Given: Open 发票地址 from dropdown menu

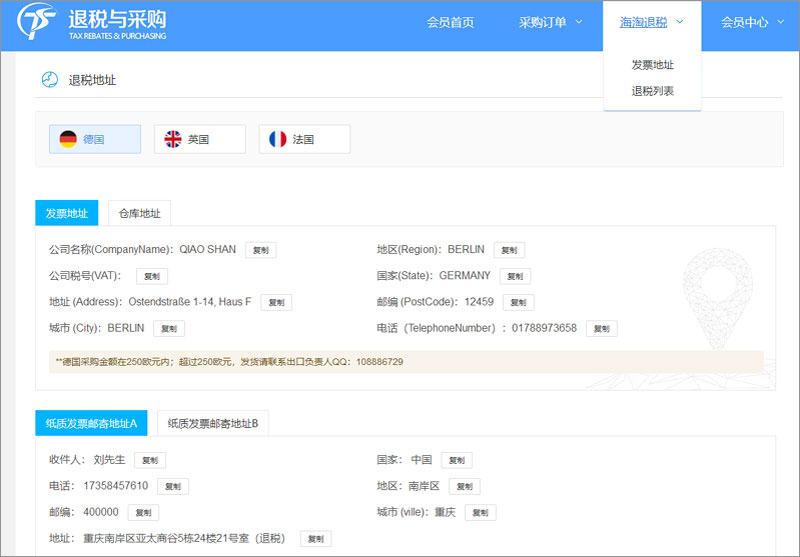Looking at the screenshot, I should pyautogui.click(x=652, y=65).
